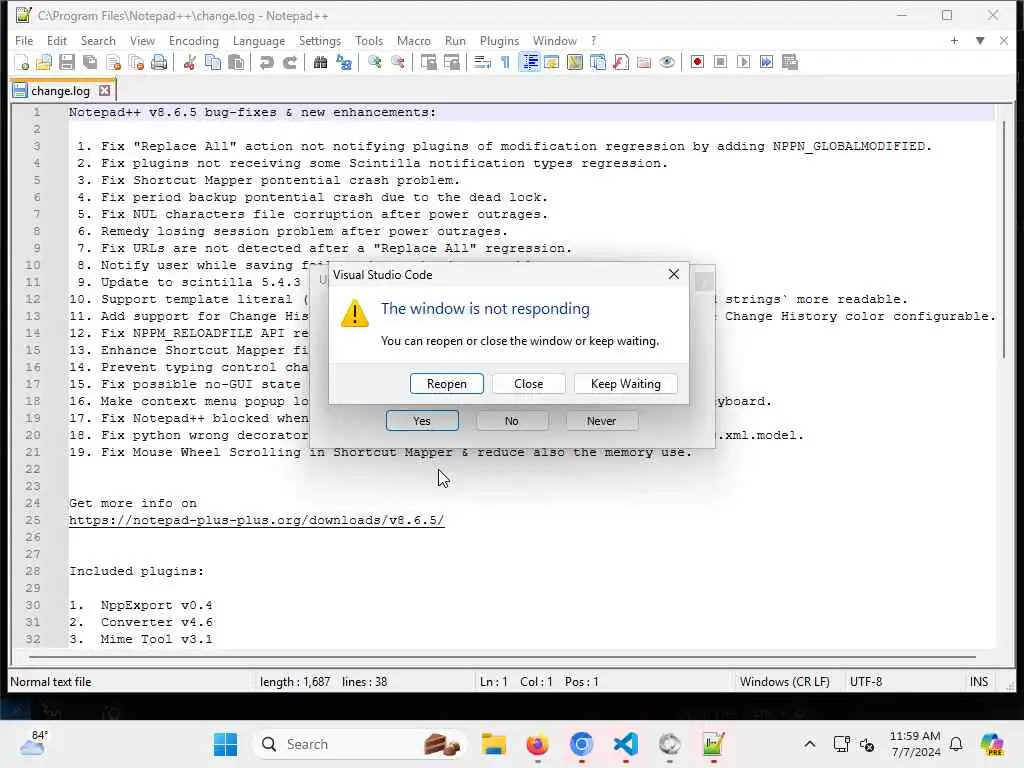The image size is (1024, 768).
Task: Click the horizontal scrollbar at editor bottom
Action: click(x=503, y=656)
